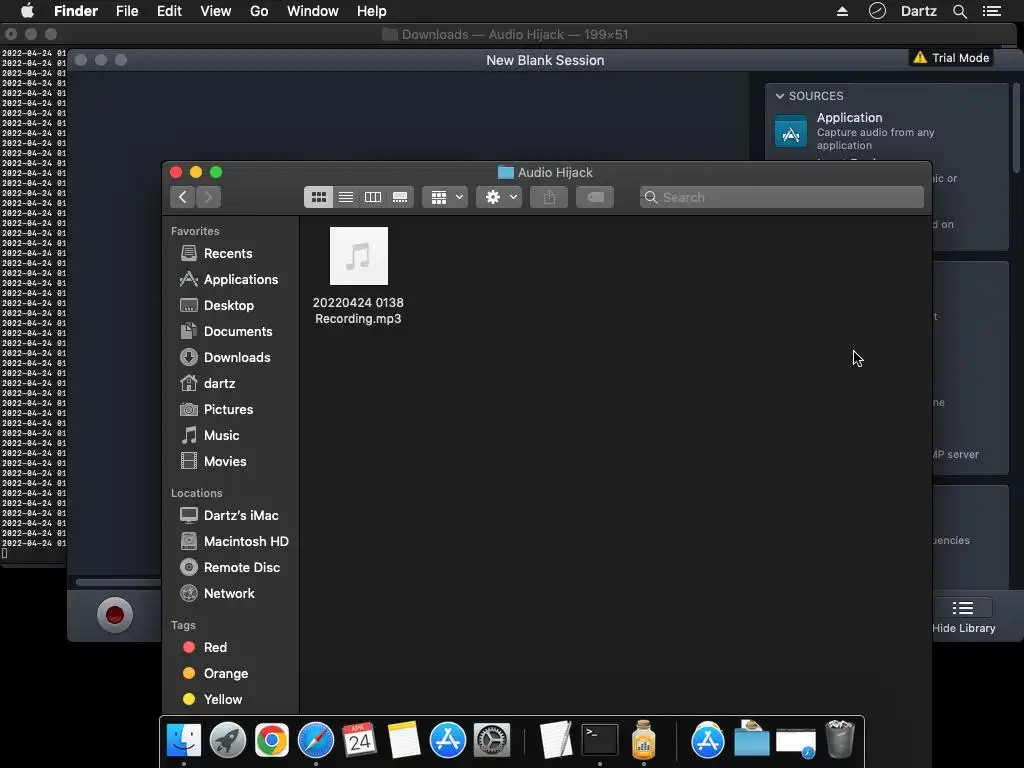The height and width of the screenshot is (768, 1024).
Task: Open the Edit menu
Action: [169, 11]
